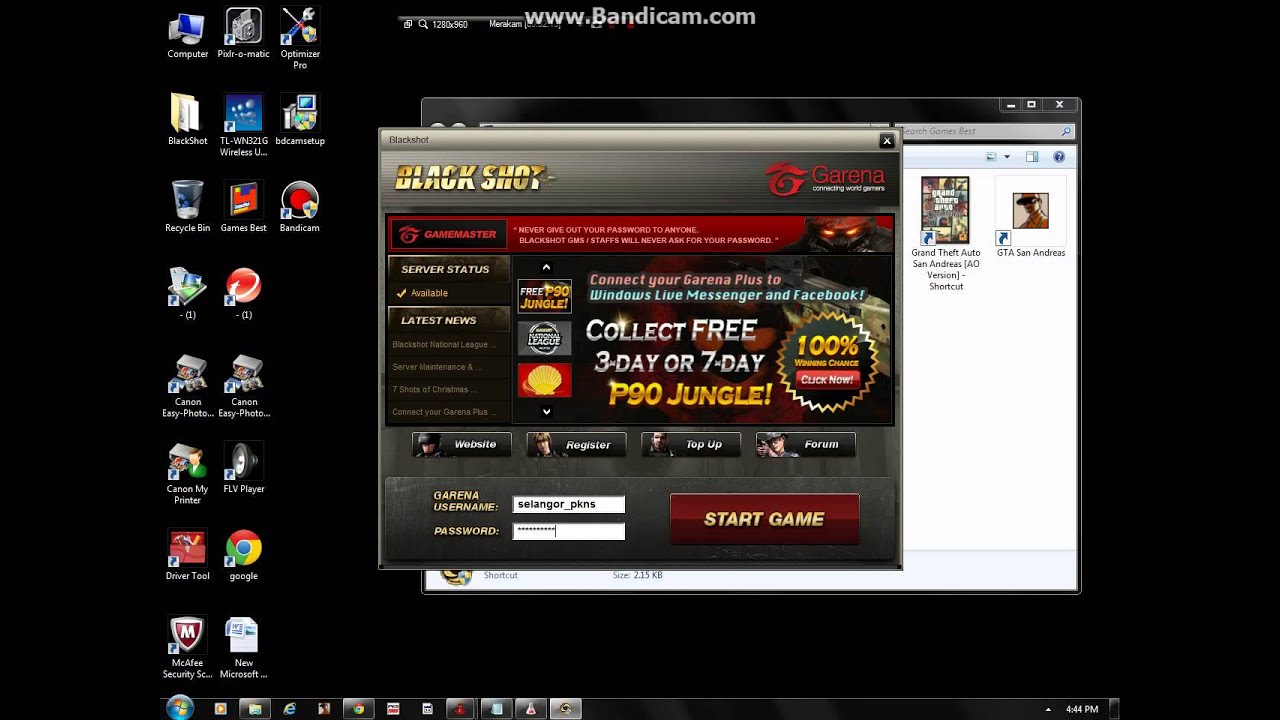Image resolution: width=1280 pixels, height=720 pixels.
Task: Open the Pixlr-o-matic desktop icon
Action: coord(243,34)
